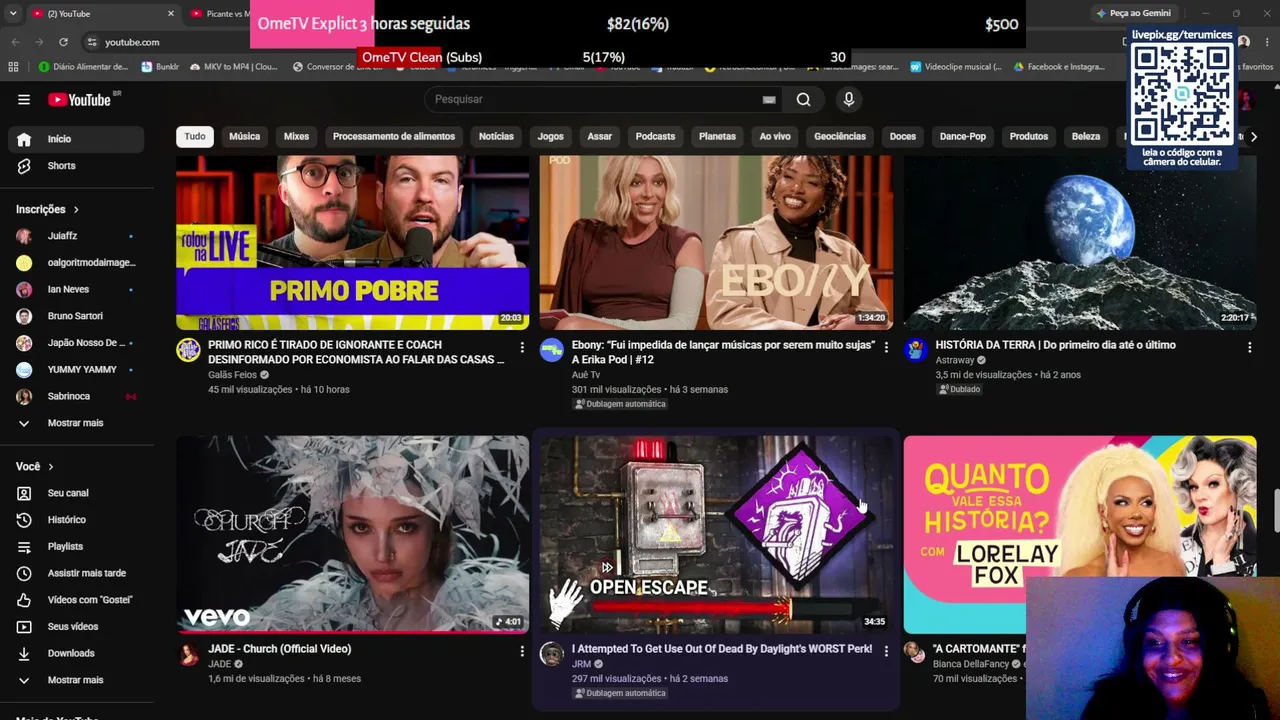View site information icon in address bar

tap(92, 42)
